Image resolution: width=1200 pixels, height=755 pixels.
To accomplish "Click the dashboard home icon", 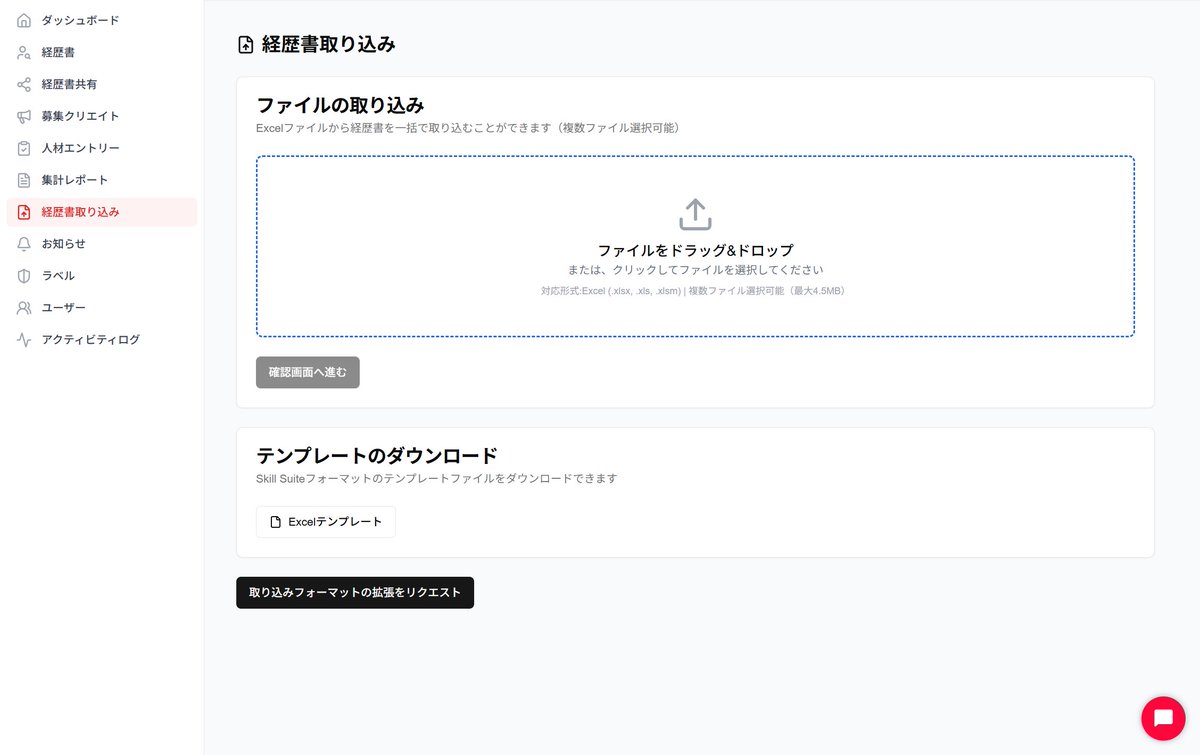I will tap(24, 20).
